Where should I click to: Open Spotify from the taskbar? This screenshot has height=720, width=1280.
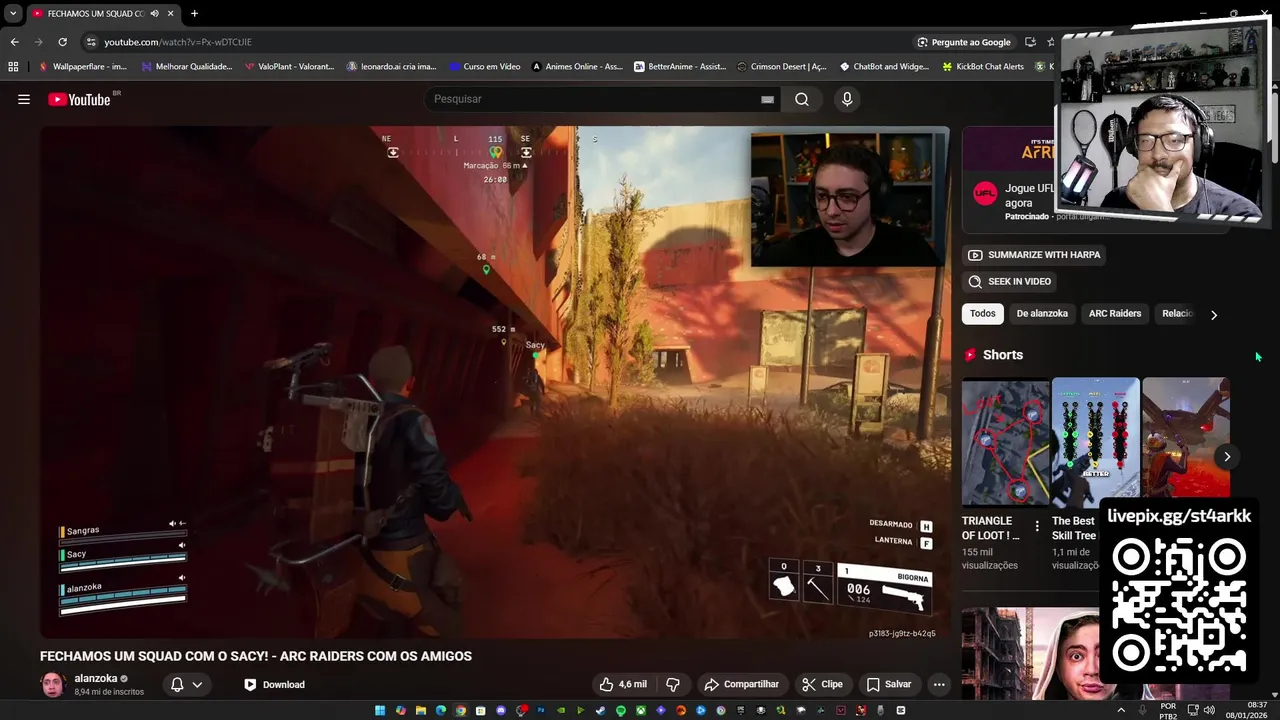pyautogui.click(x=621, y=710)
